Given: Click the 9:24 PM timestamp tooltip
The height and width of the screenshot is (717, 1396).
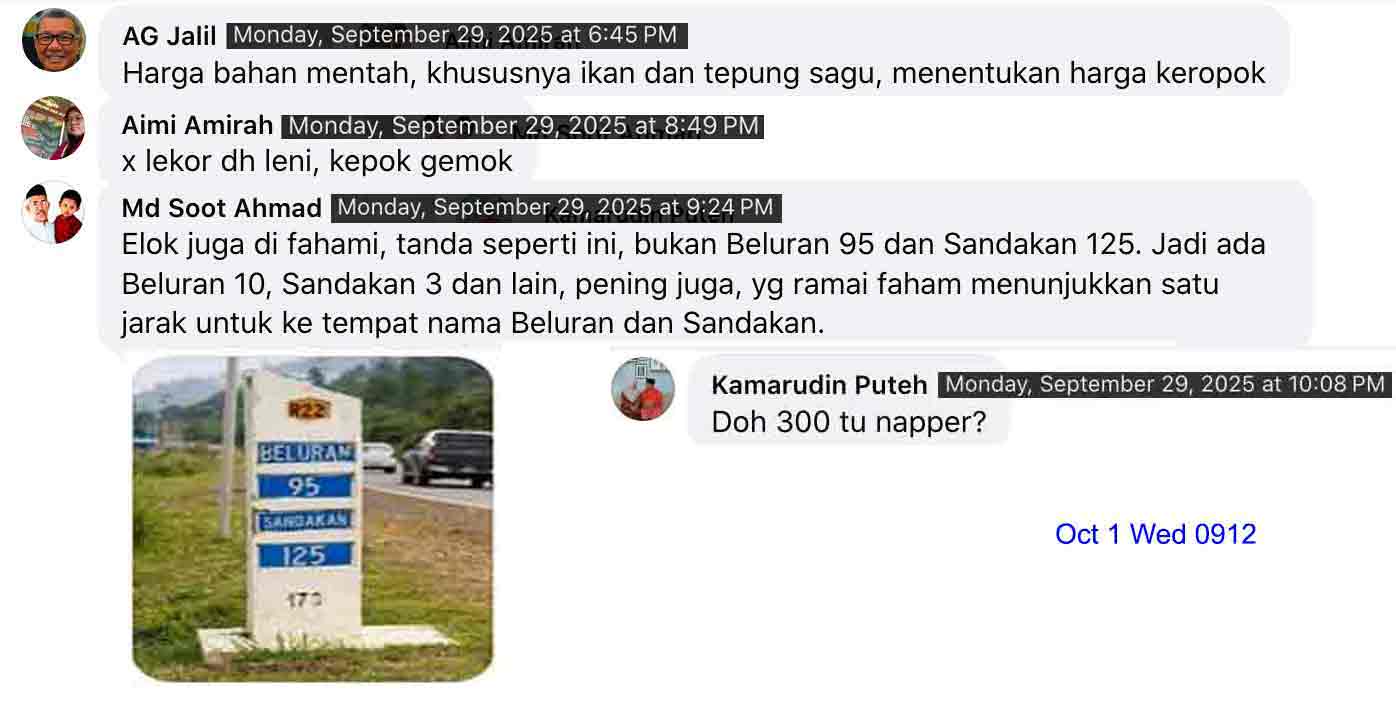Looking at the screenshot, I should (x=556, y=207).
